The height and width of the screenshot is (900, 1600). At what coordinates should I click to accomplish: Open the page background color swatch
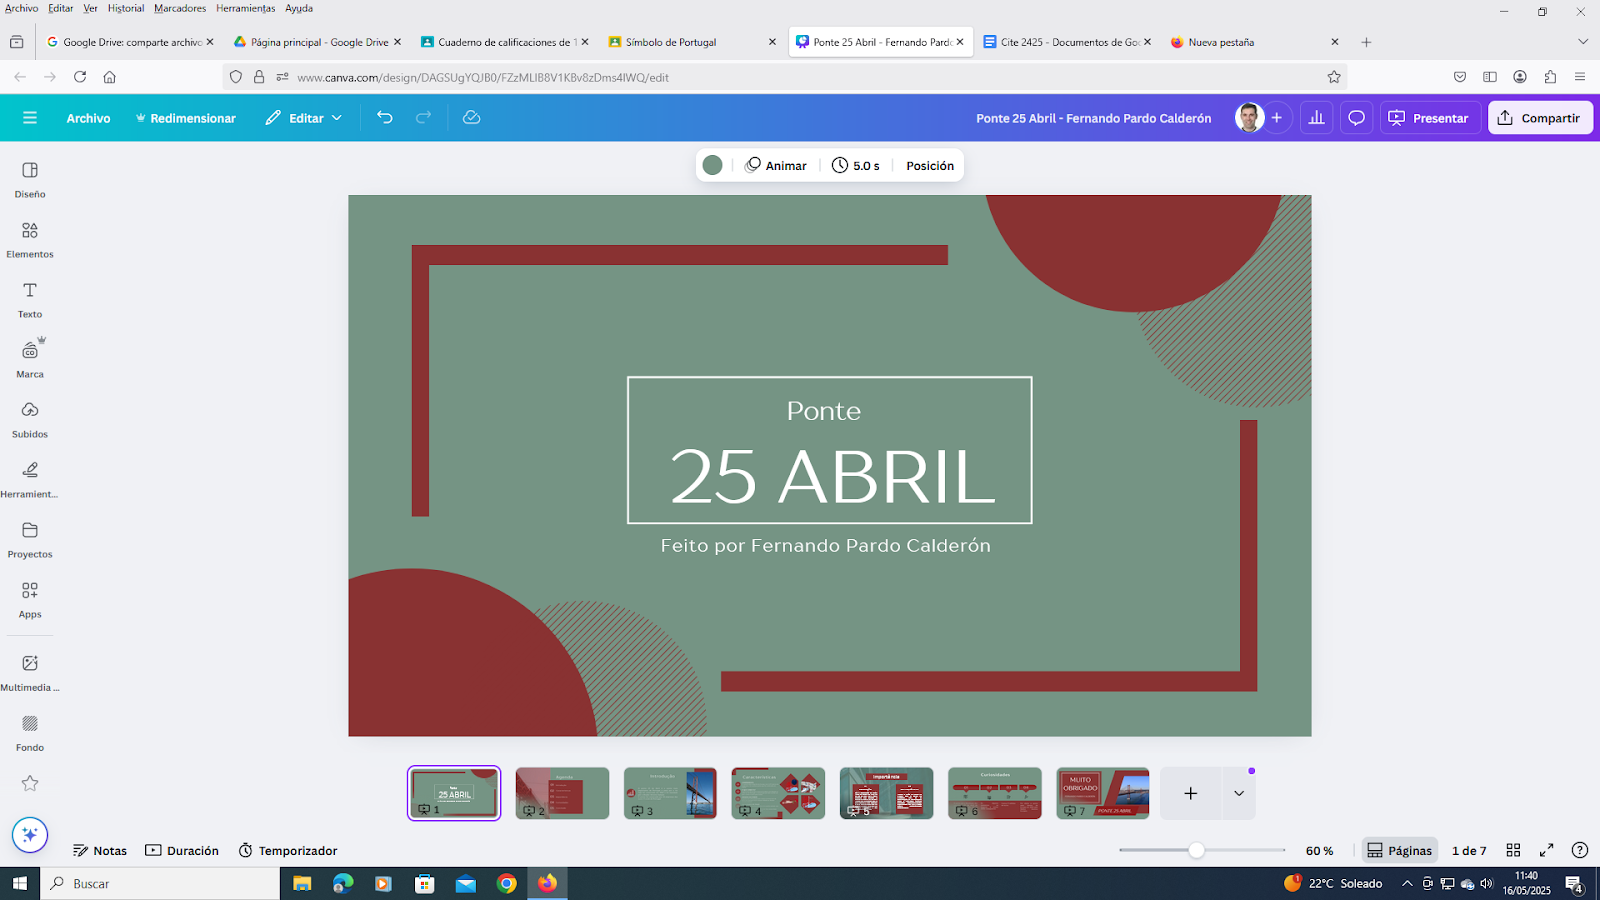click(712, 165)
